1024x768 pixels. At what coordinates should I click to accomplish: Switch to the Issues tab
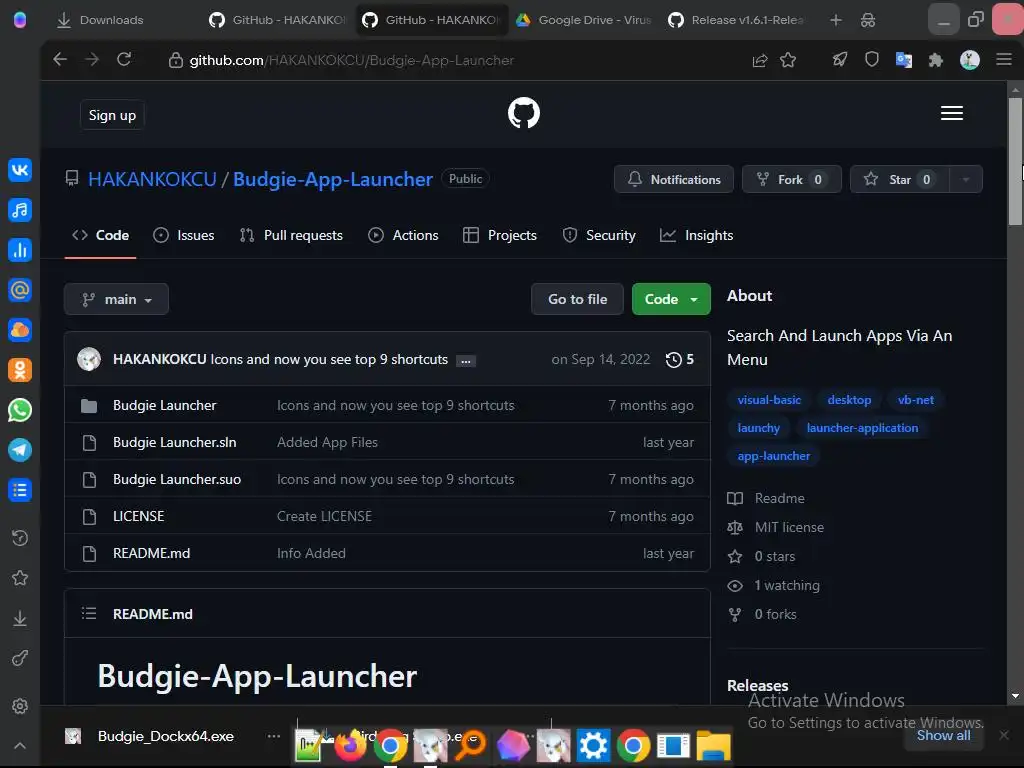[x=184, y=235]
